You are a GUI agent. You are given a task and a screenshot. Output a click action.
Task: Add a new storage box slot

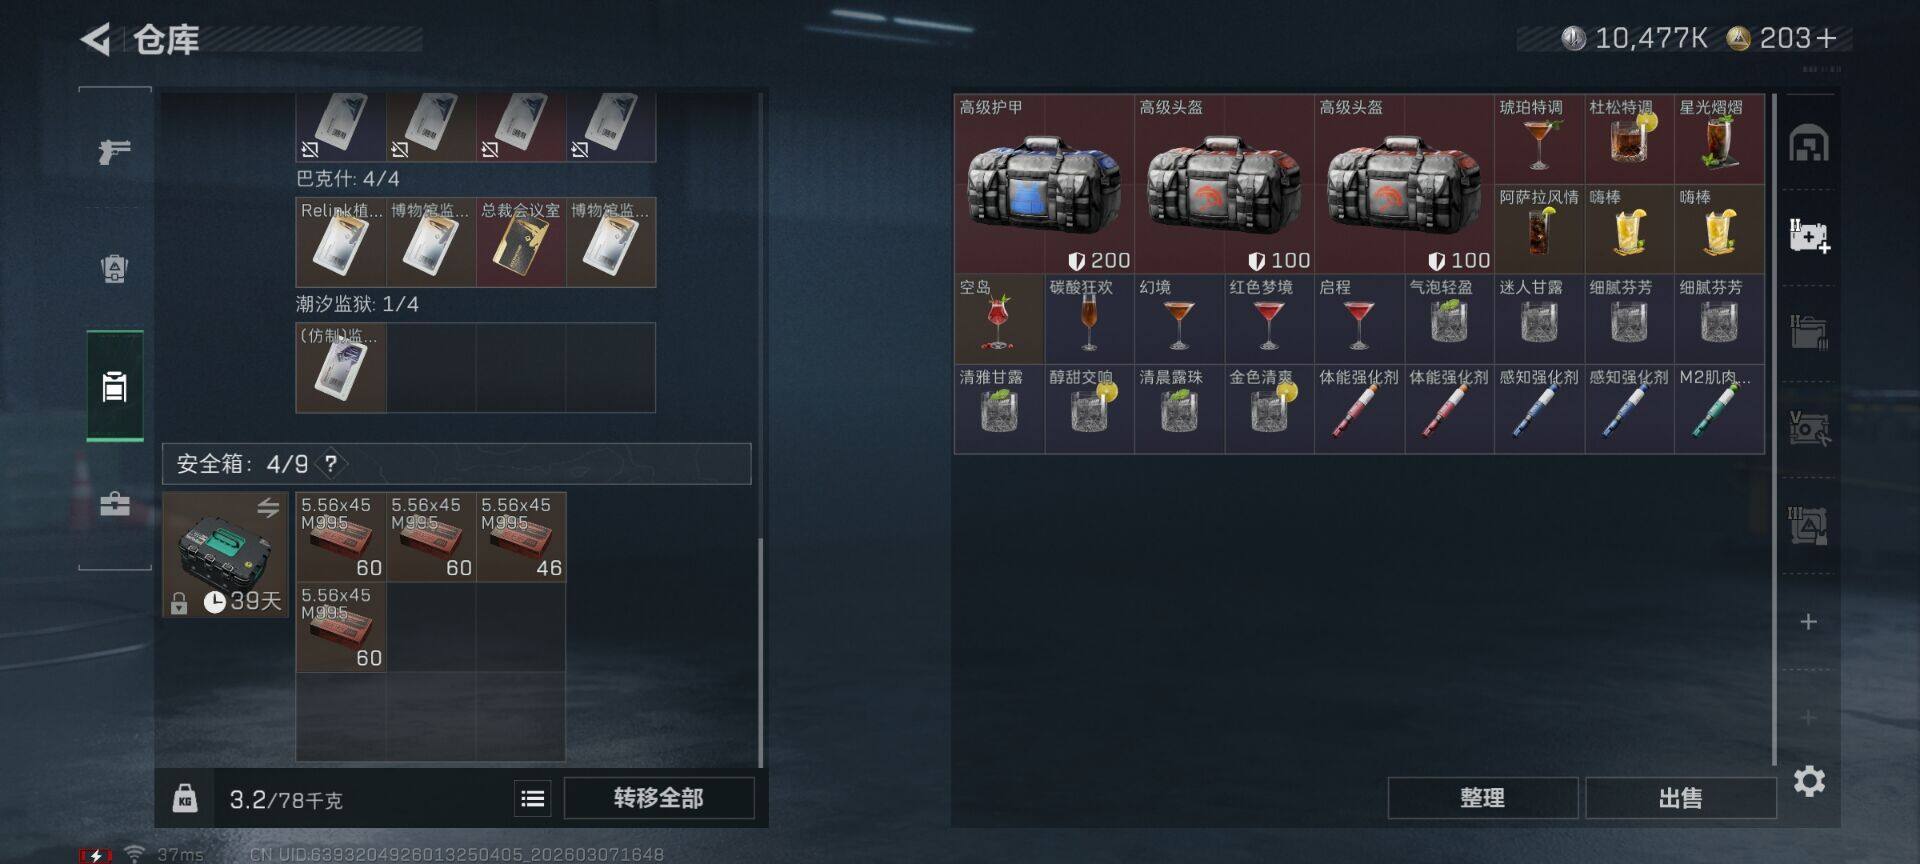(x=1808, y=622)
